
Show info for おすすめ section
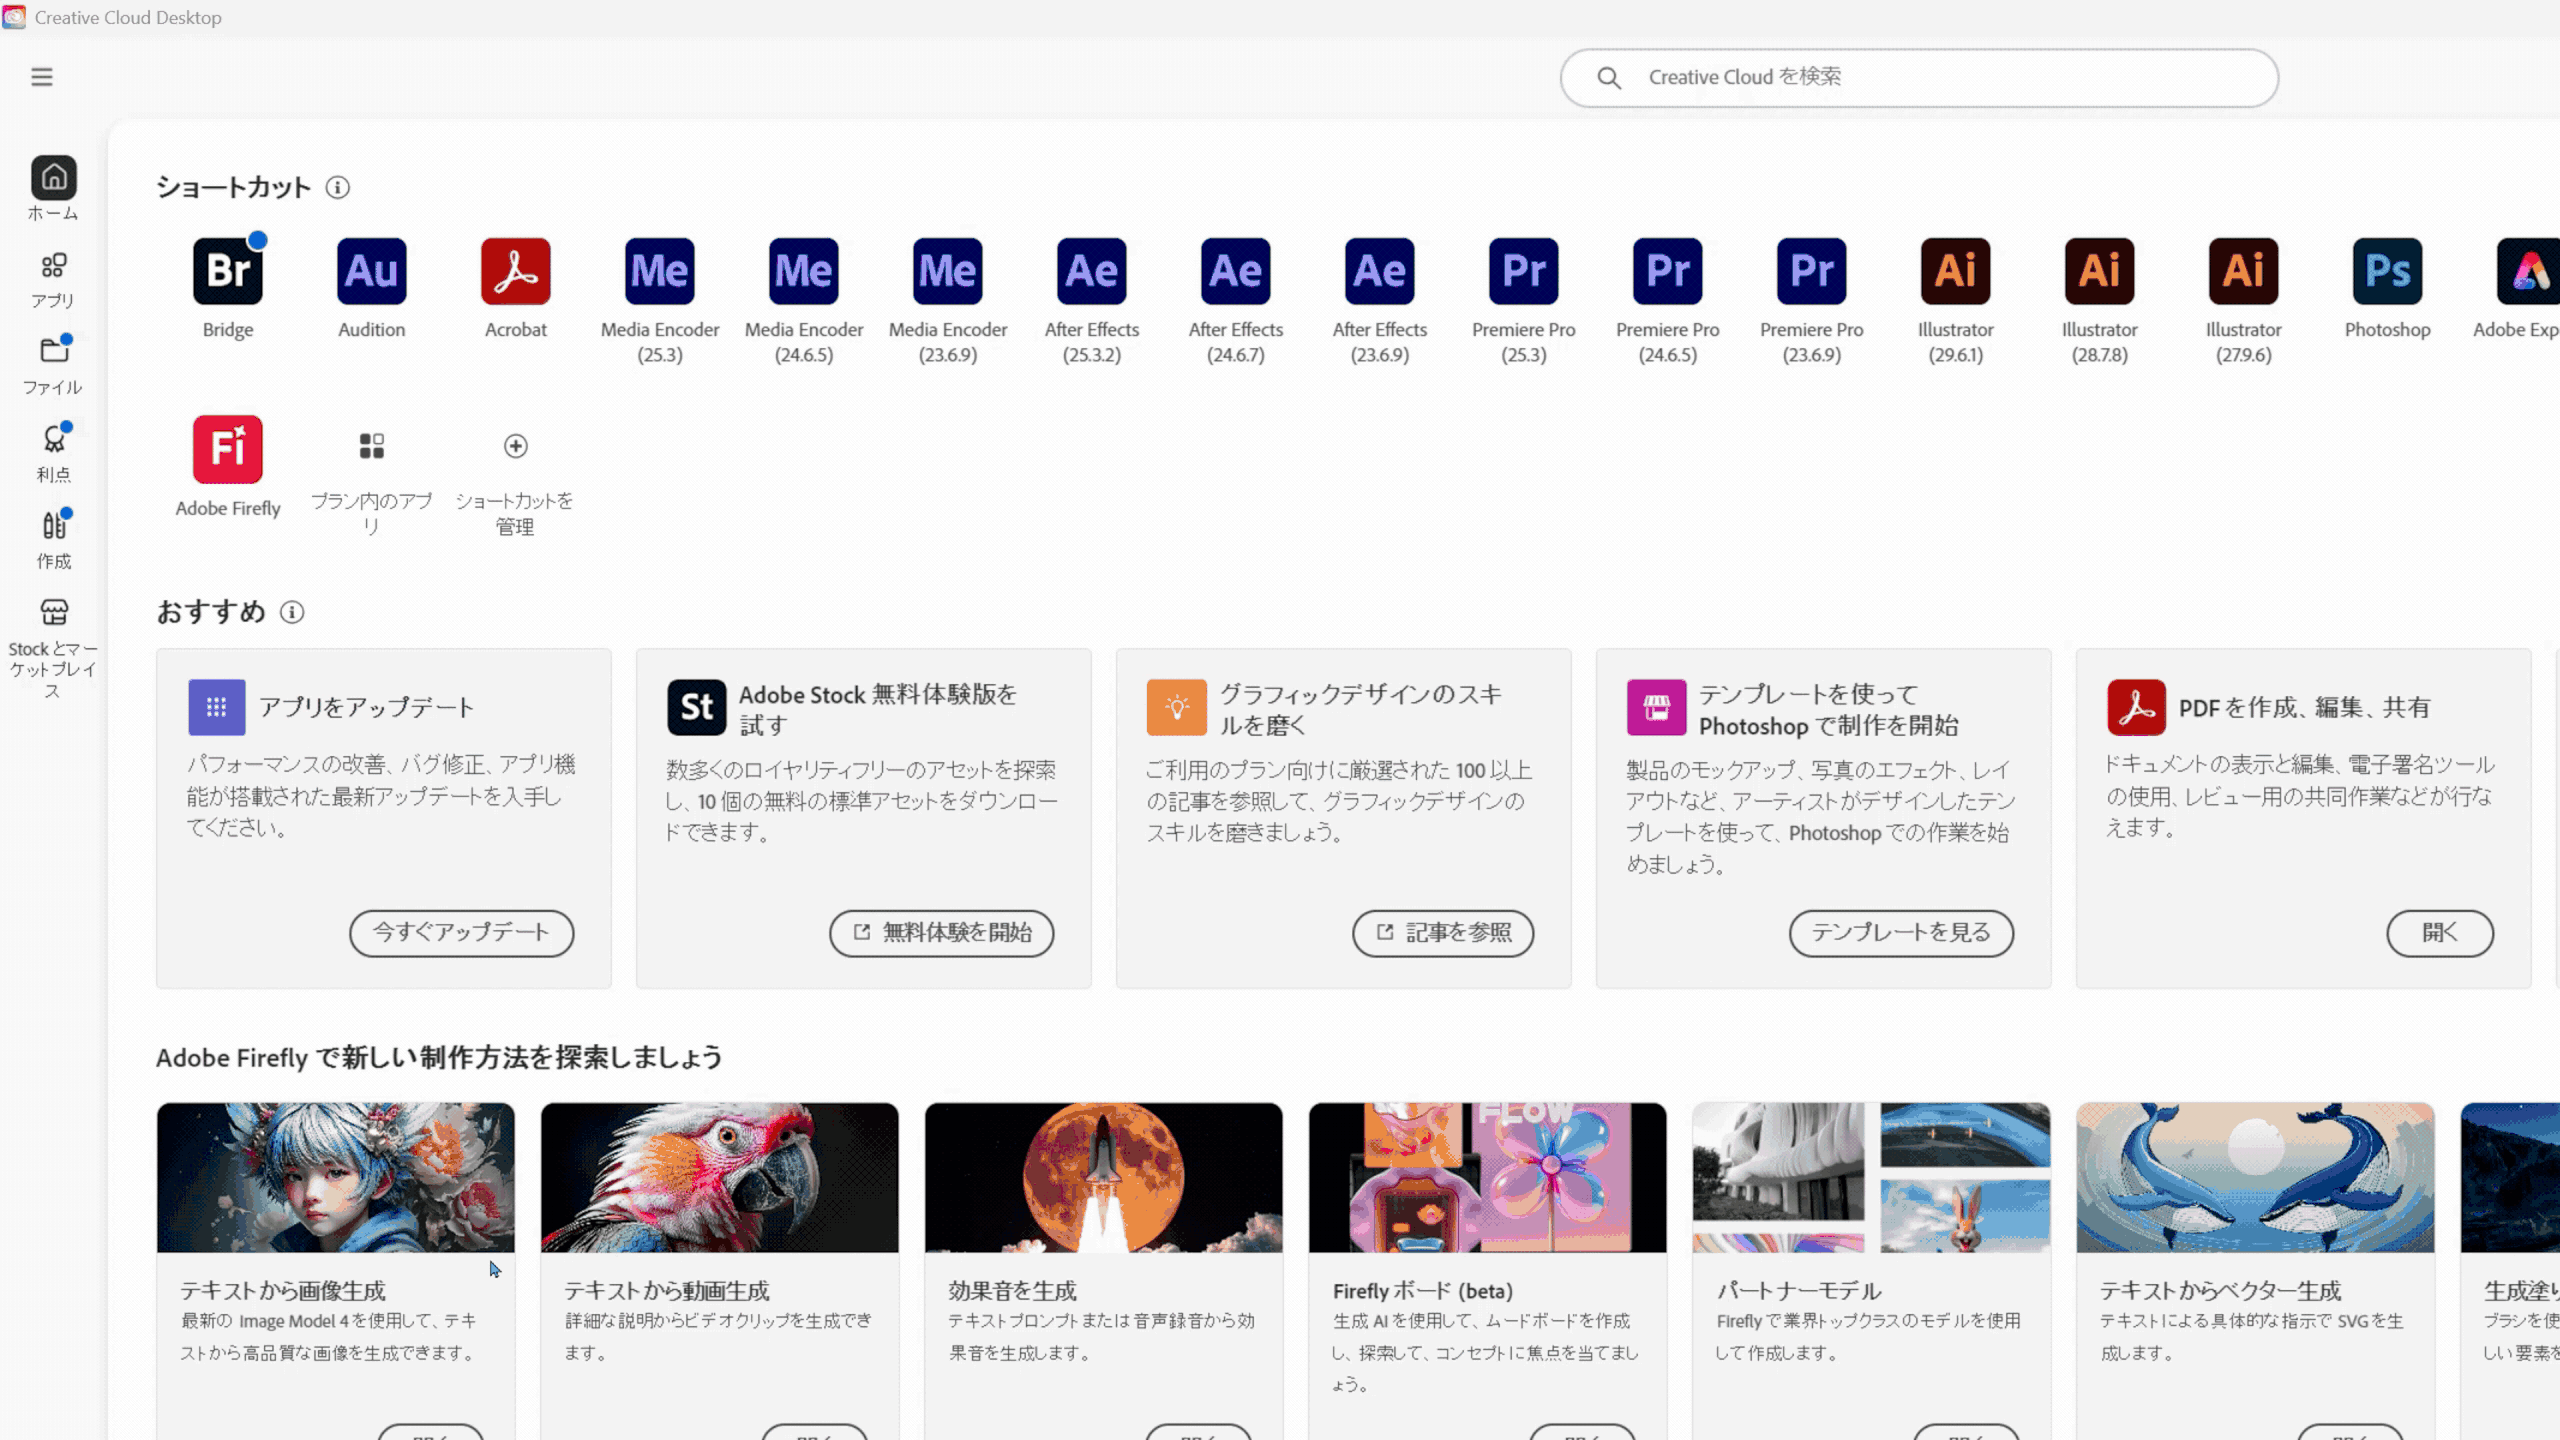click(292, 612)
